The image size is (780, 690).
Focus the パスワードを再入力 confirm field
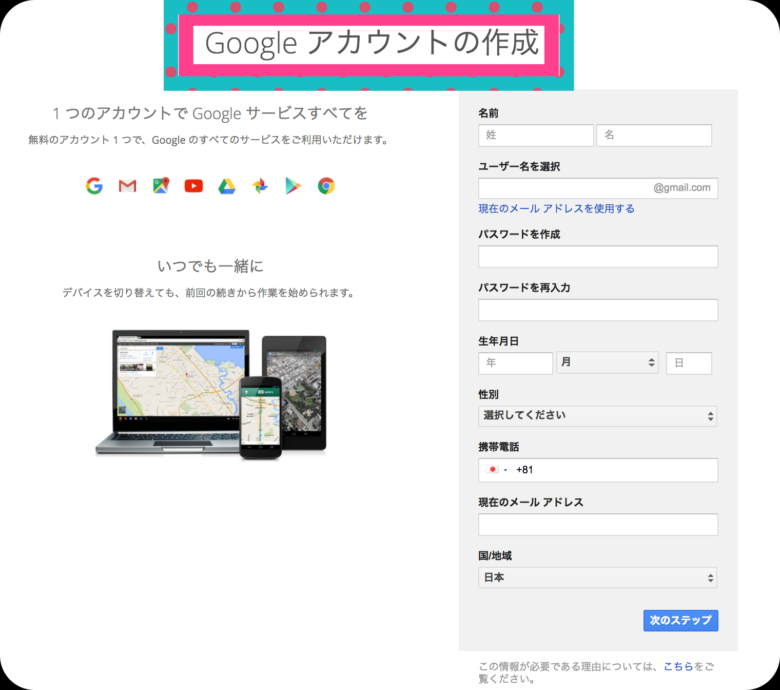tap(598, 310)
